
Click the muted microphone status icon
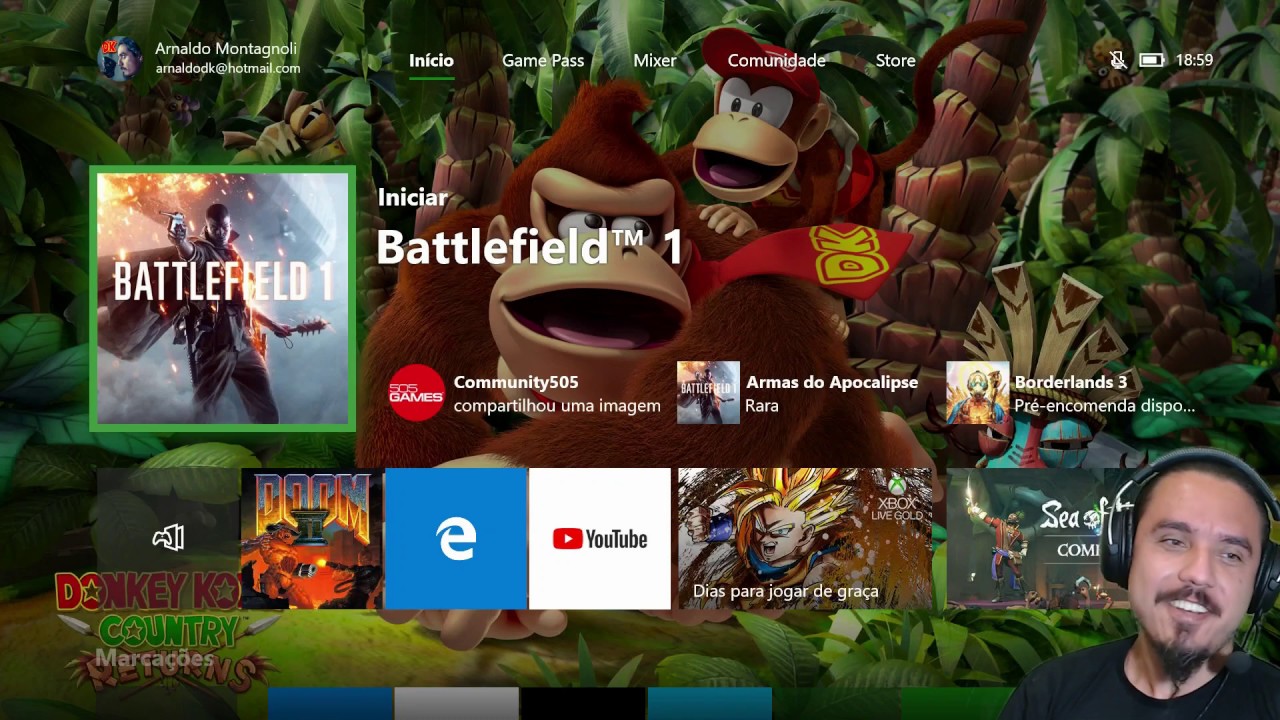pyautogui.click(x=1118, y=60)
